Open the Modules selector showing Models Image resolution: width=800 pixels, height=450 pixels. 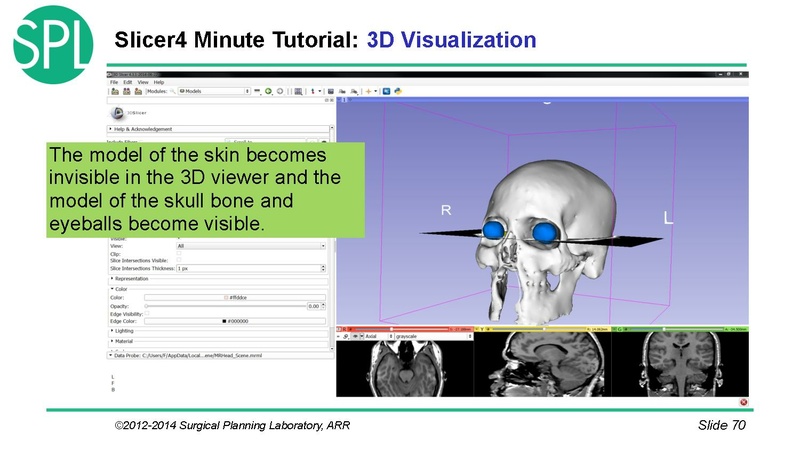point(214,91)
